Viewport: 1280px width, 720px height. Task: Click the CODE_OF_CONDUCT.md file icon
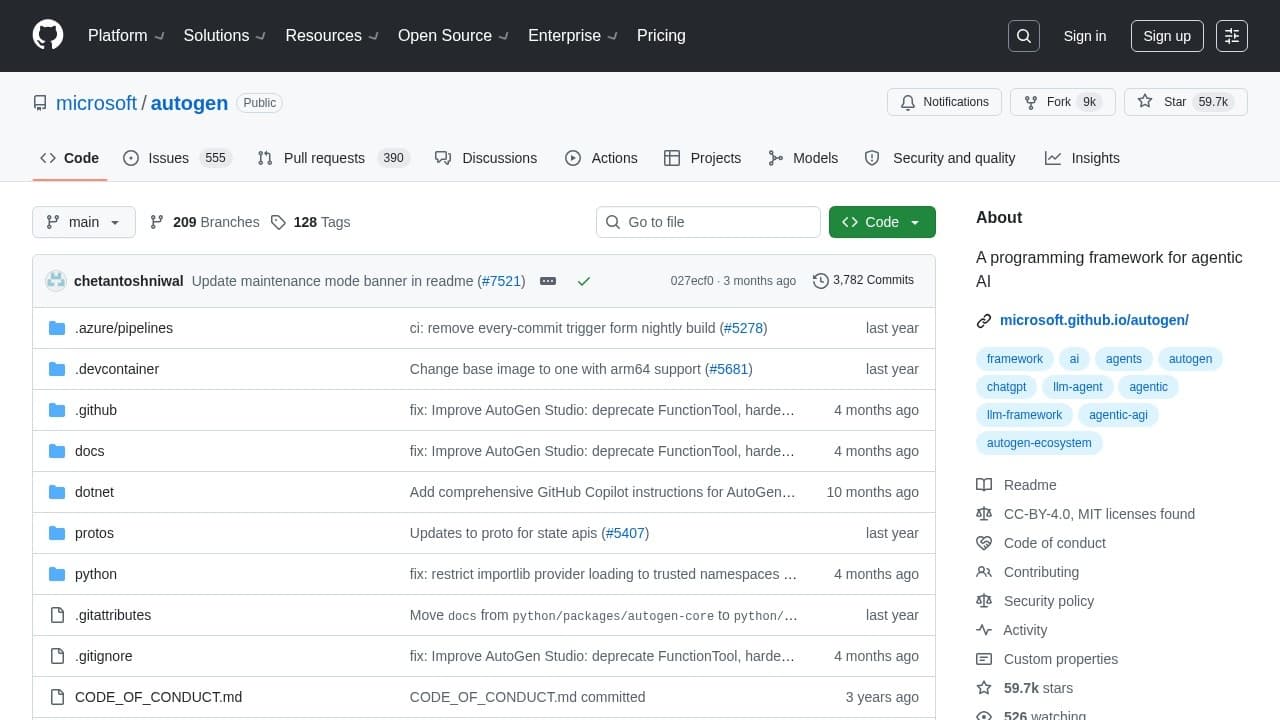click(57, 697)
